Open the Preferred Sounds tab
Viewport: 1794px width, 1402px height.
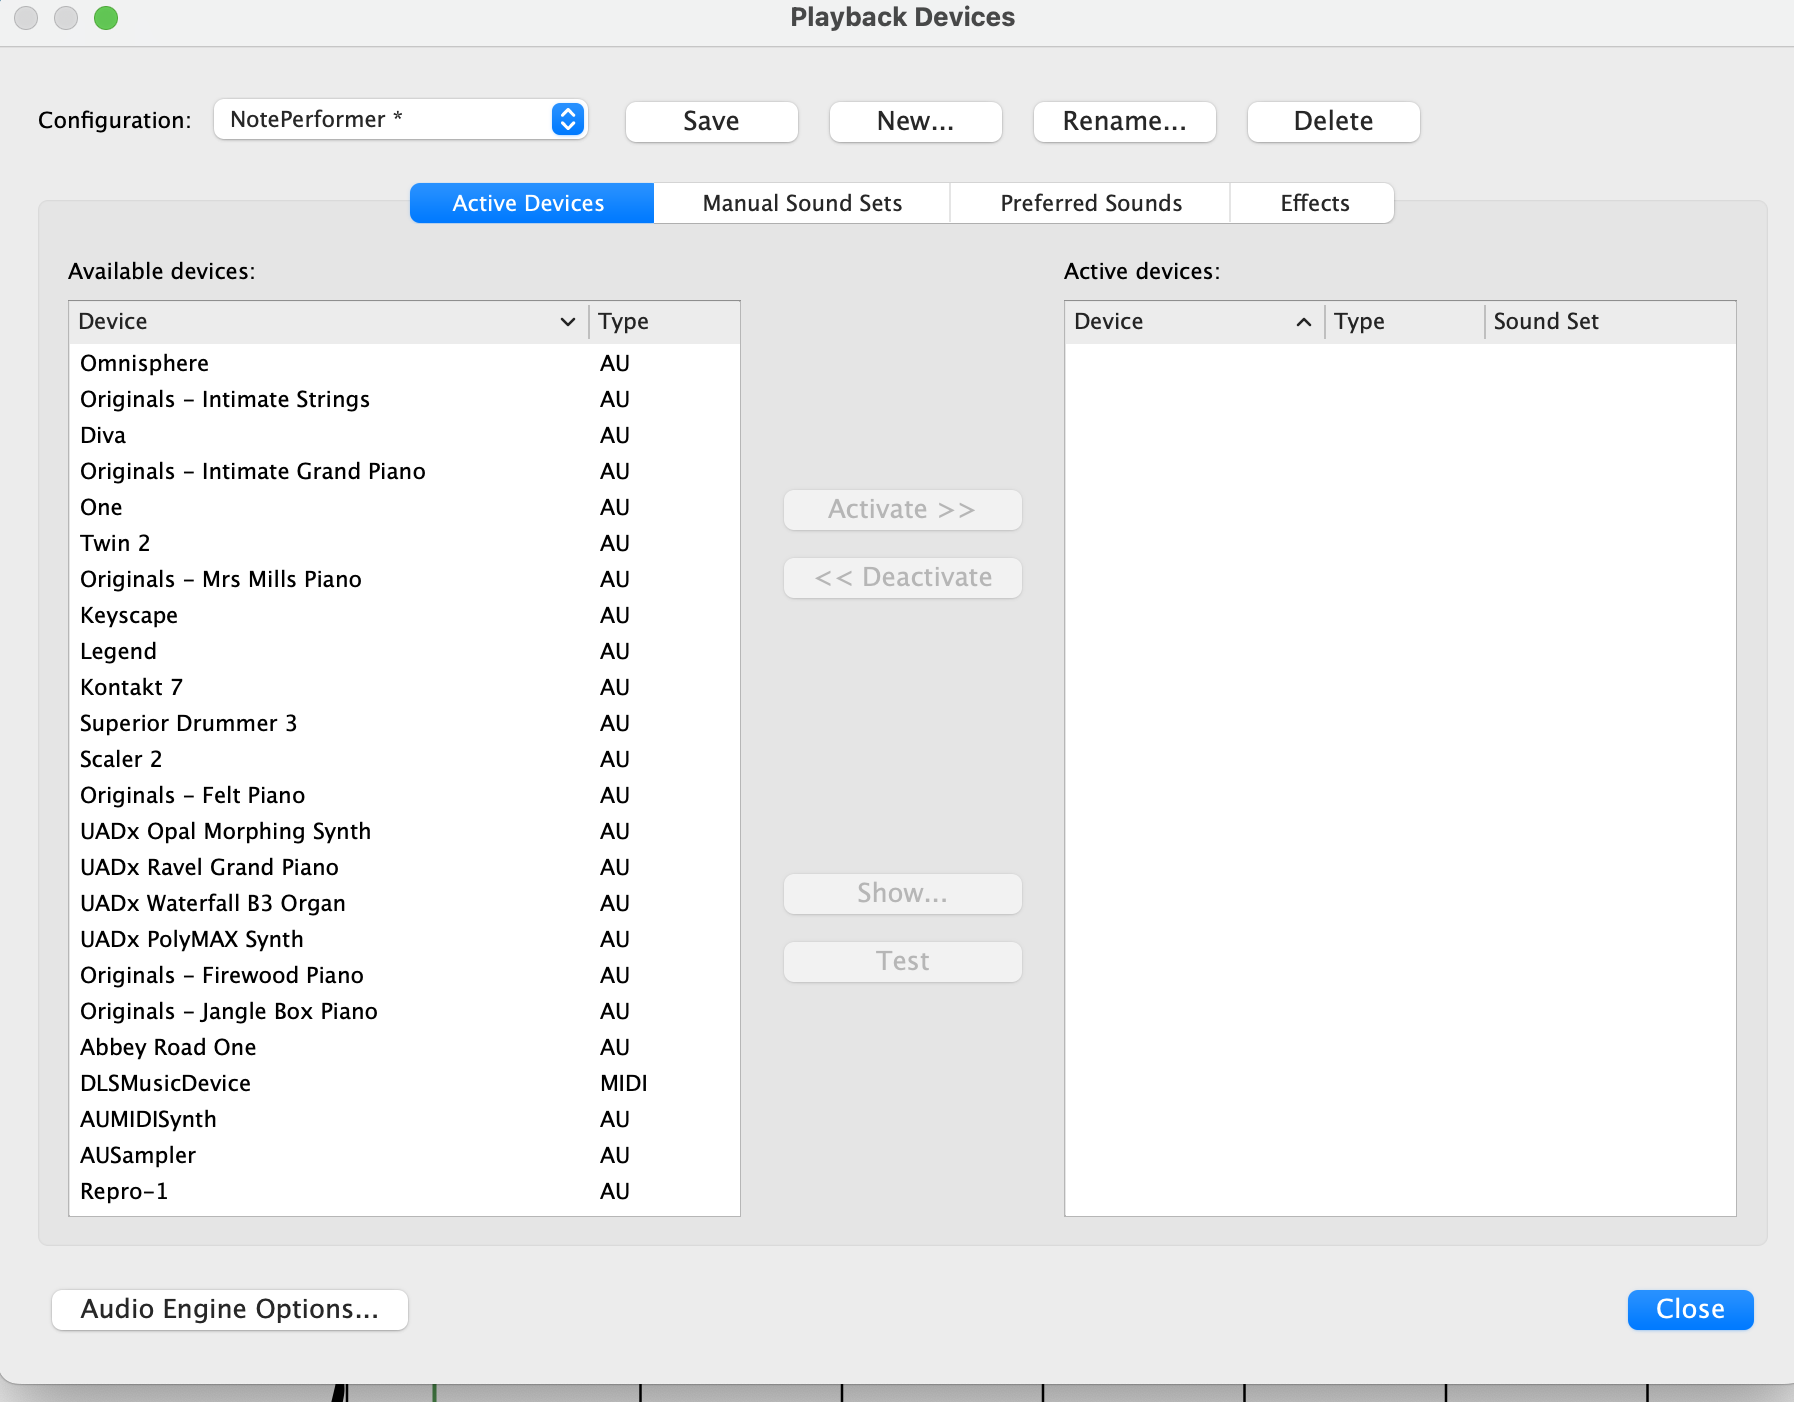pyautogui.click(x=1091, y=203)
